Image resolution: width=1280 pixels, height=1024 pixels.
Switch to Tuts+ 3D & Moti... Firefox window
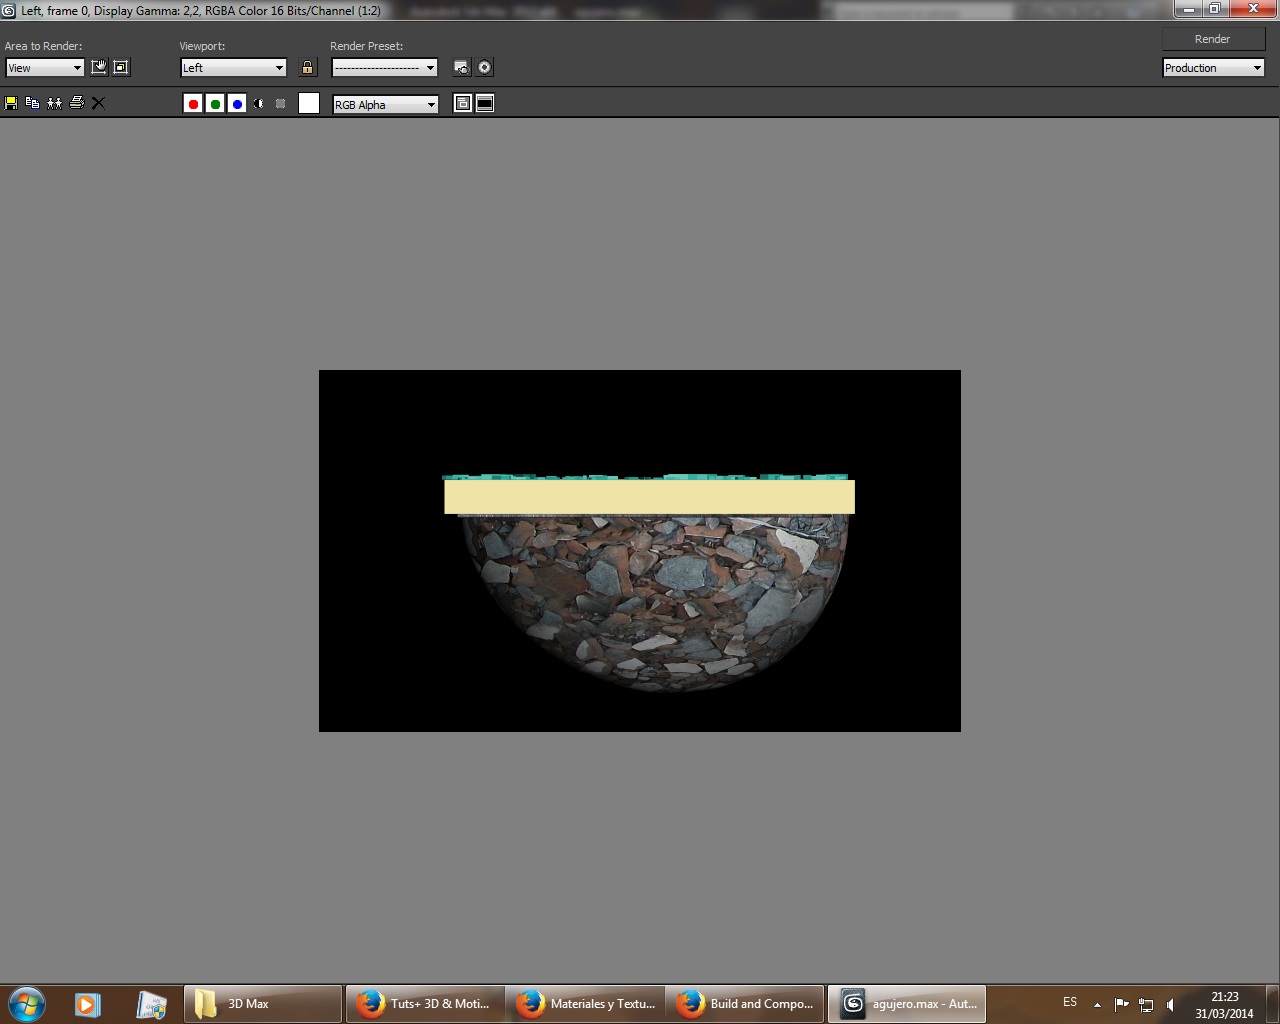point(425,1004)
